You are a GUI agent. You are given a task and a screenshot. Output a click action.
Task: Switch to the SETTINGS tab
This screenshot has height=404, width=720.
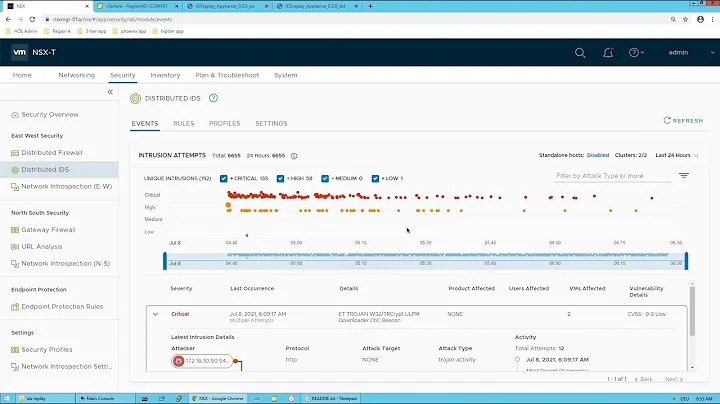271,123
